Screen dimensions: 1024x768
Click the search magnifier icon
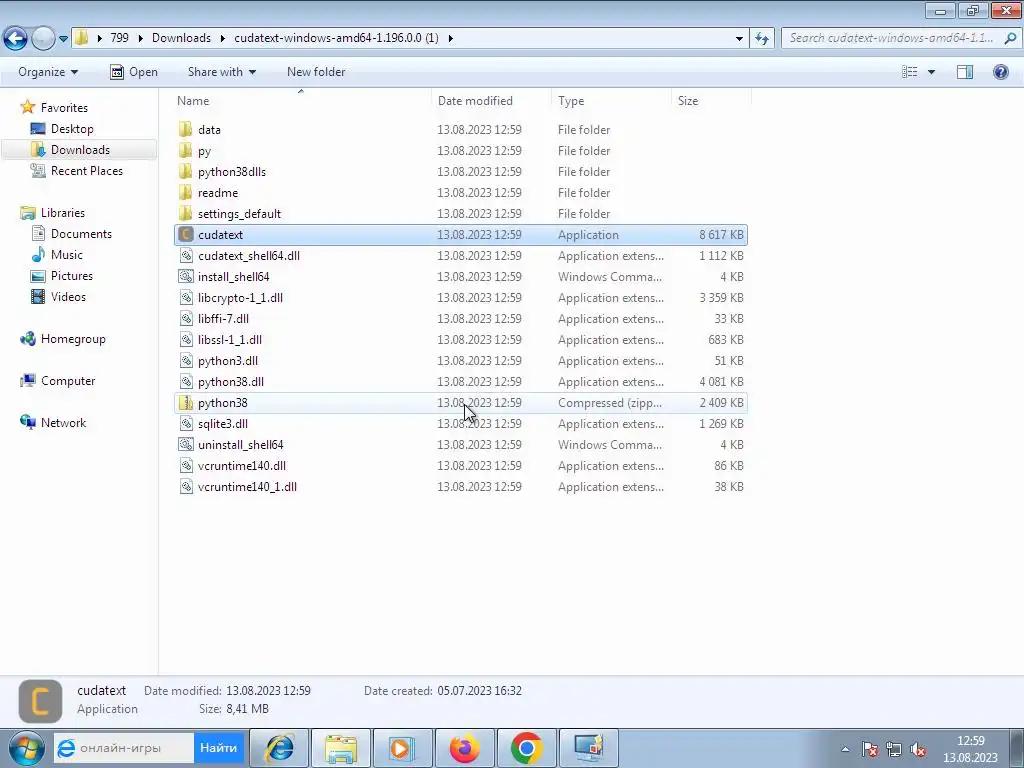[x=1010, y=38]
